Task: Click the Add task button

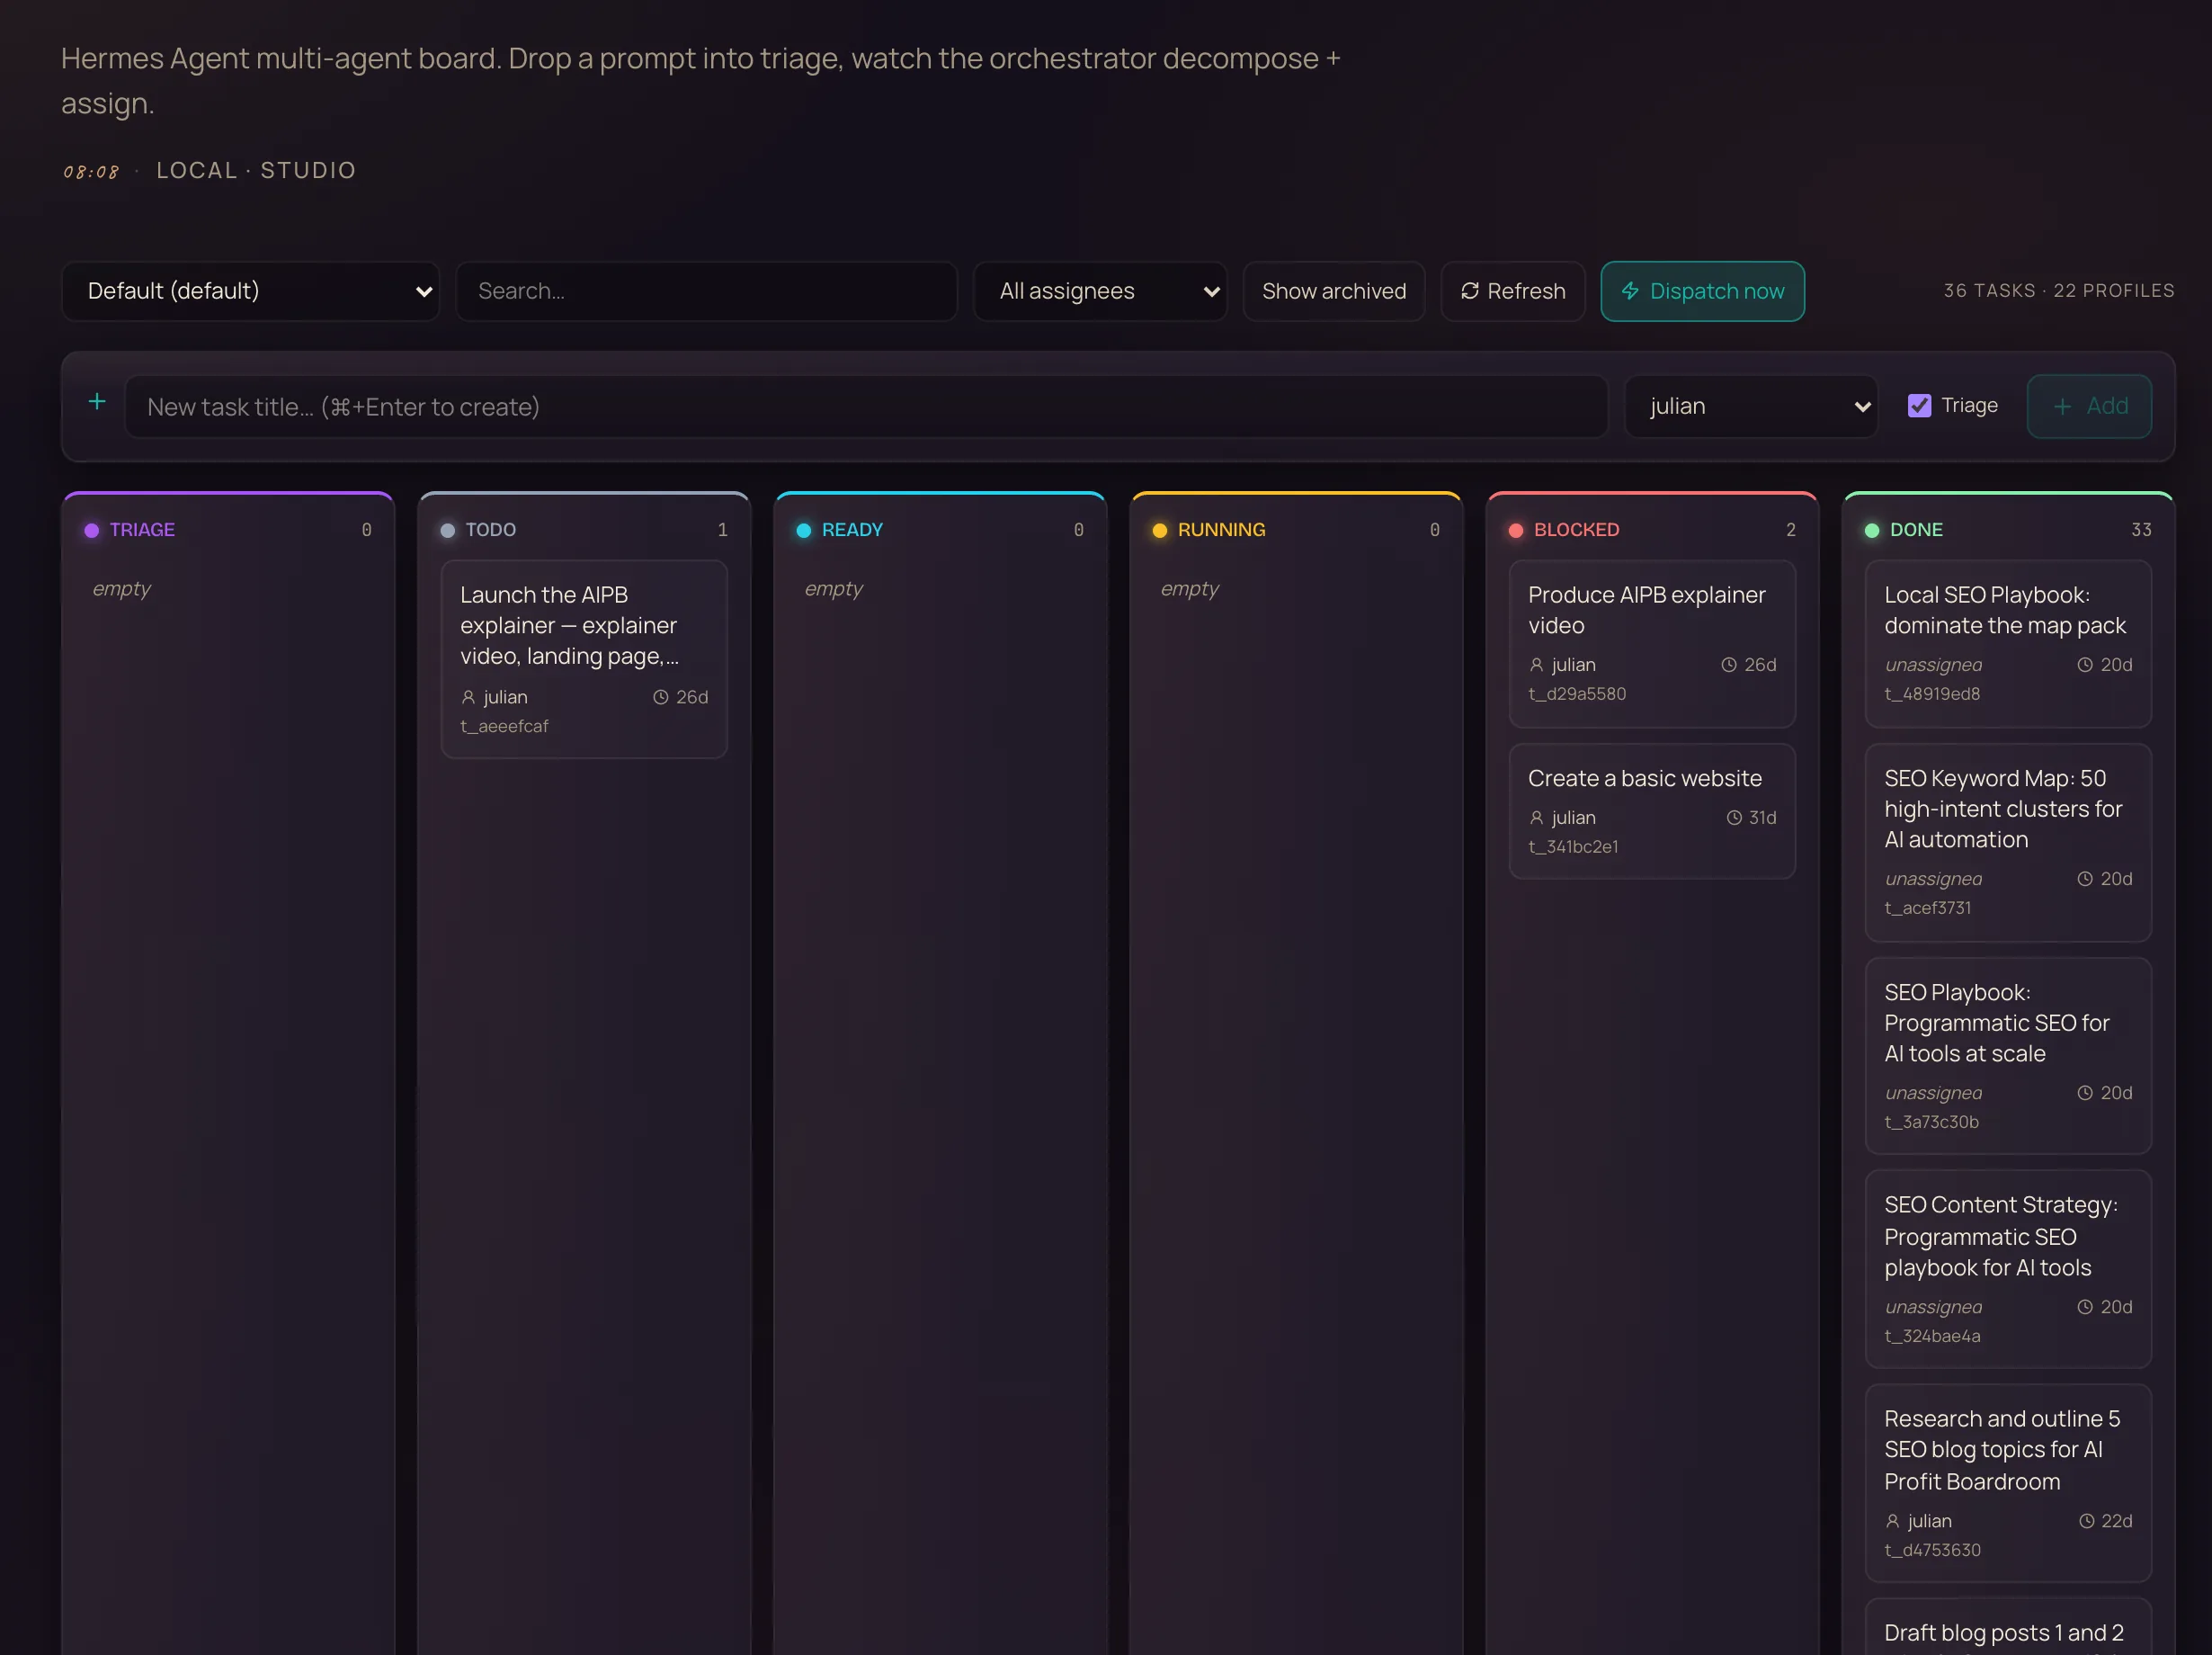Action: pos(2089,406)
